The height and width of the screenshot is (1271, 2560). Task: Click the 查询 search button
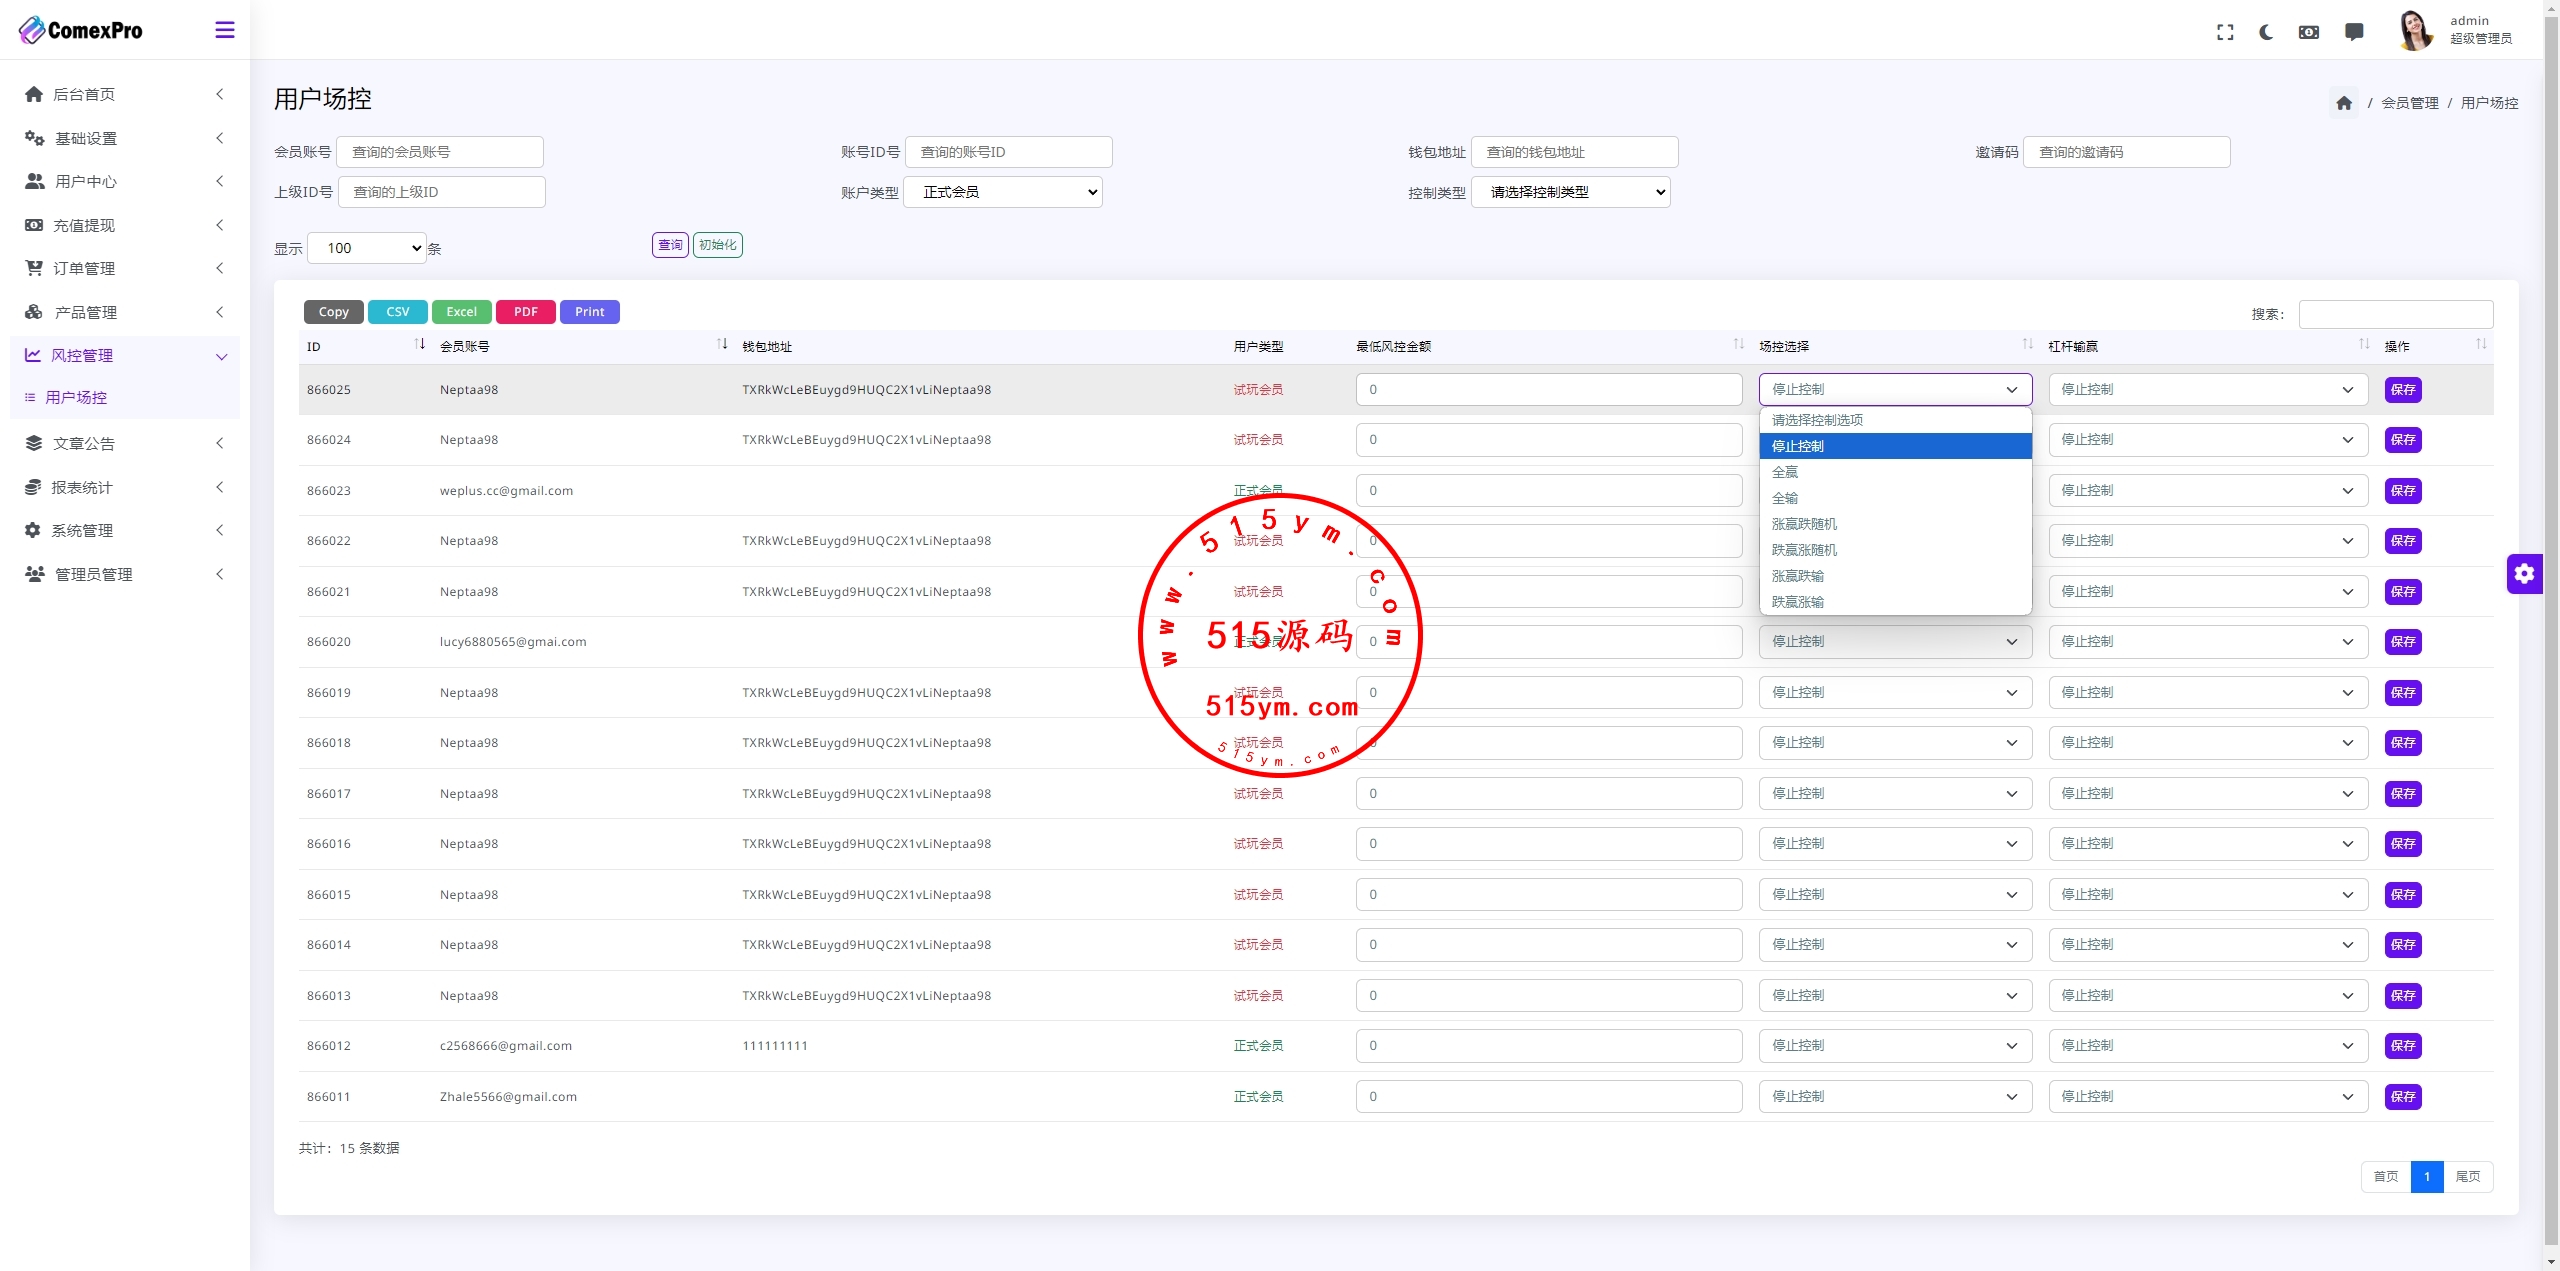point(670,245)
